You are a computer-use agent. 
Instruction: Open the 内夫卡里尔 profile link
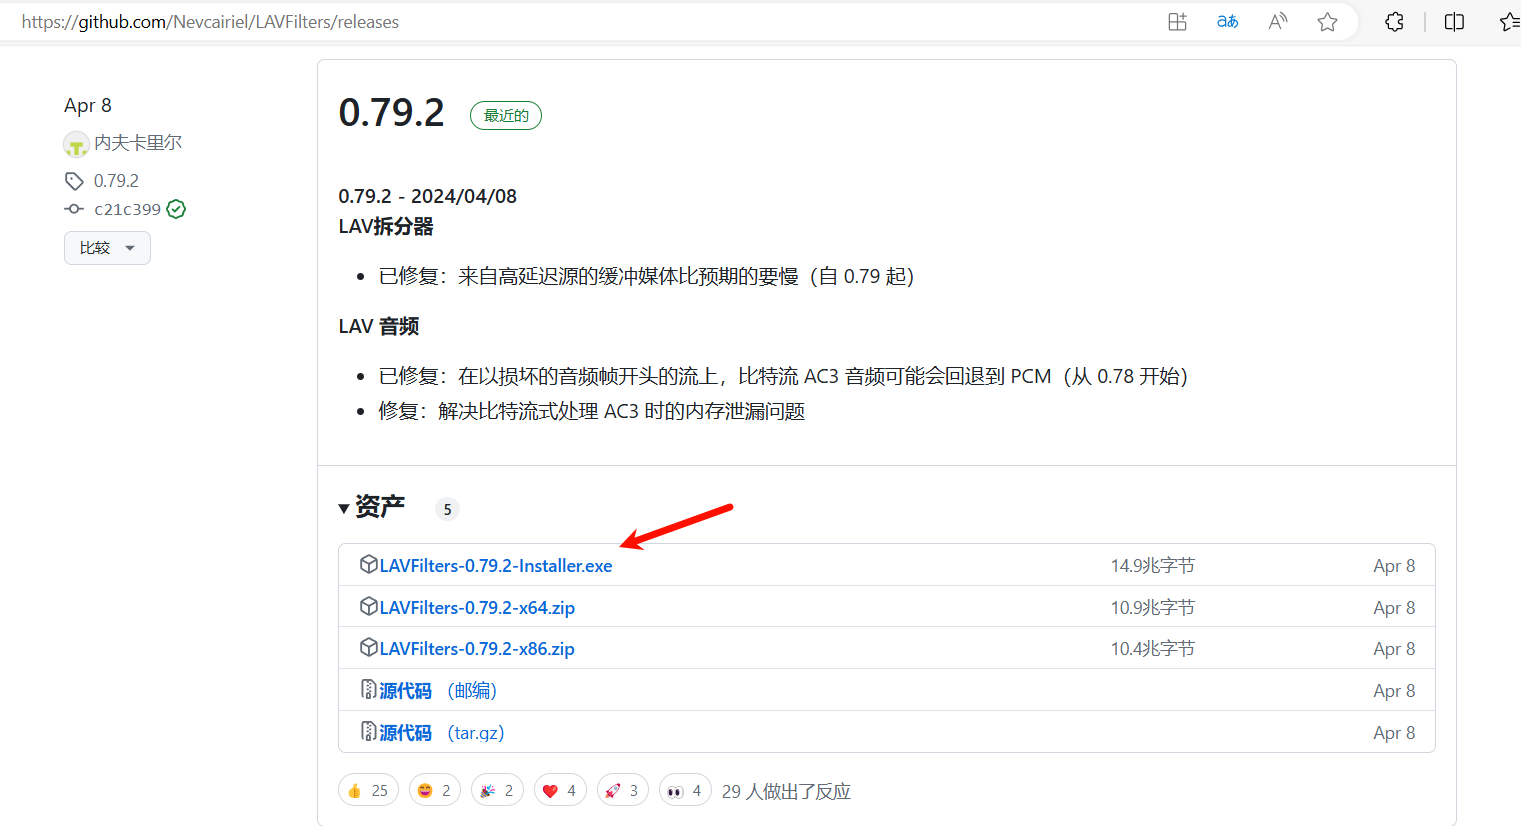click(x=137, y=142)
